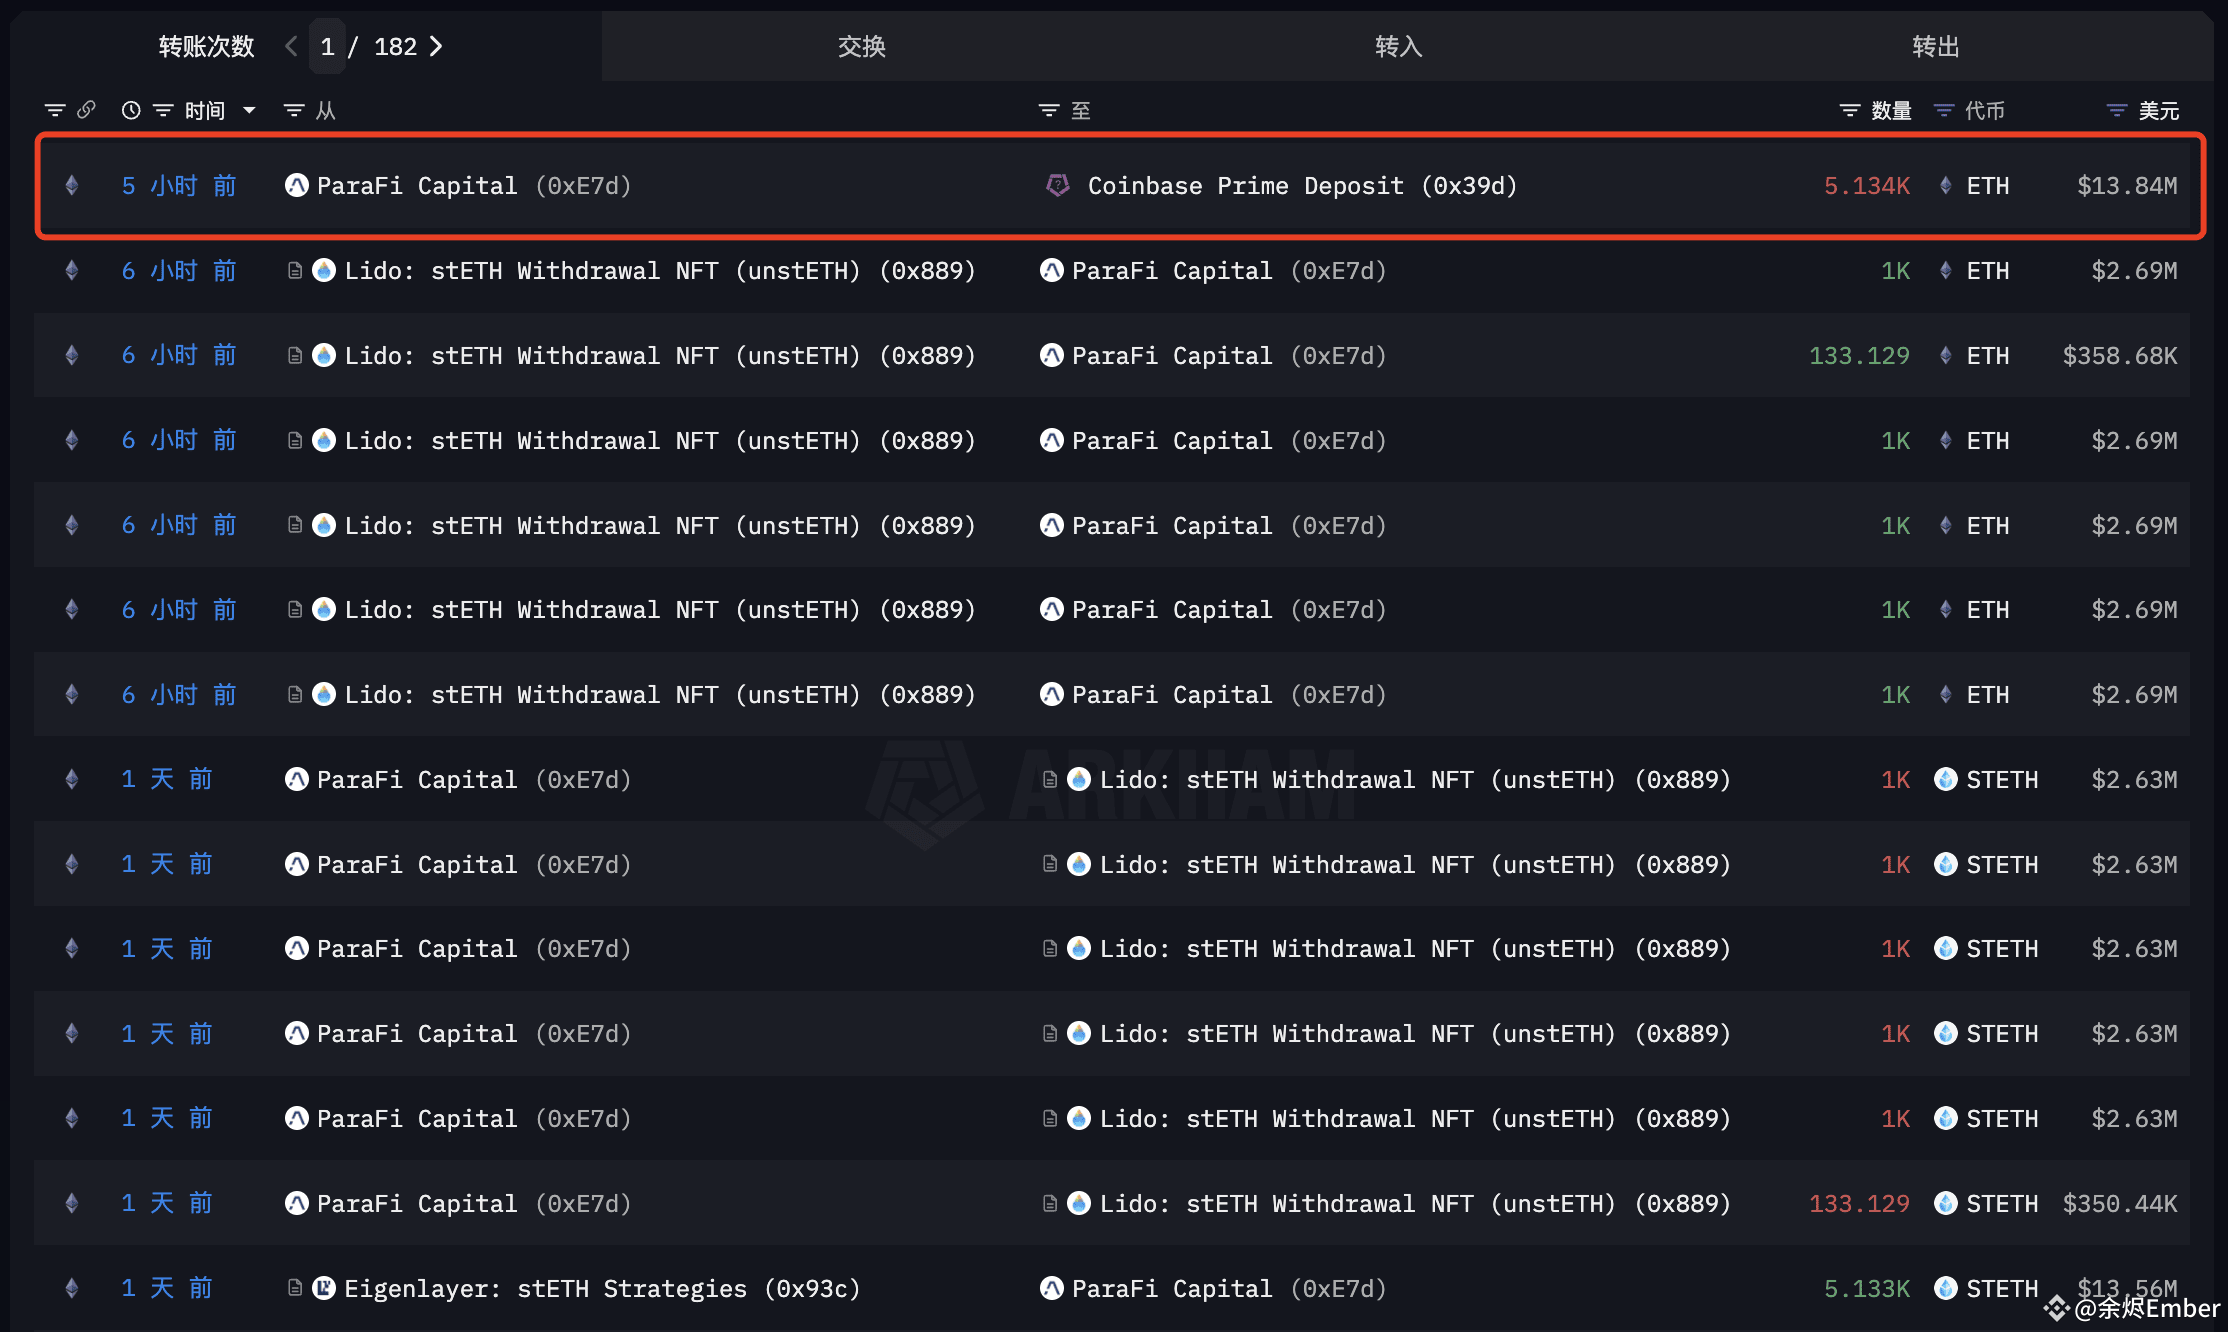The height and width of the screenshot is (1332, 2228).
Task: Select the Lido logo in first stETH Withdrawal row
Action: [x=324, y=270]
